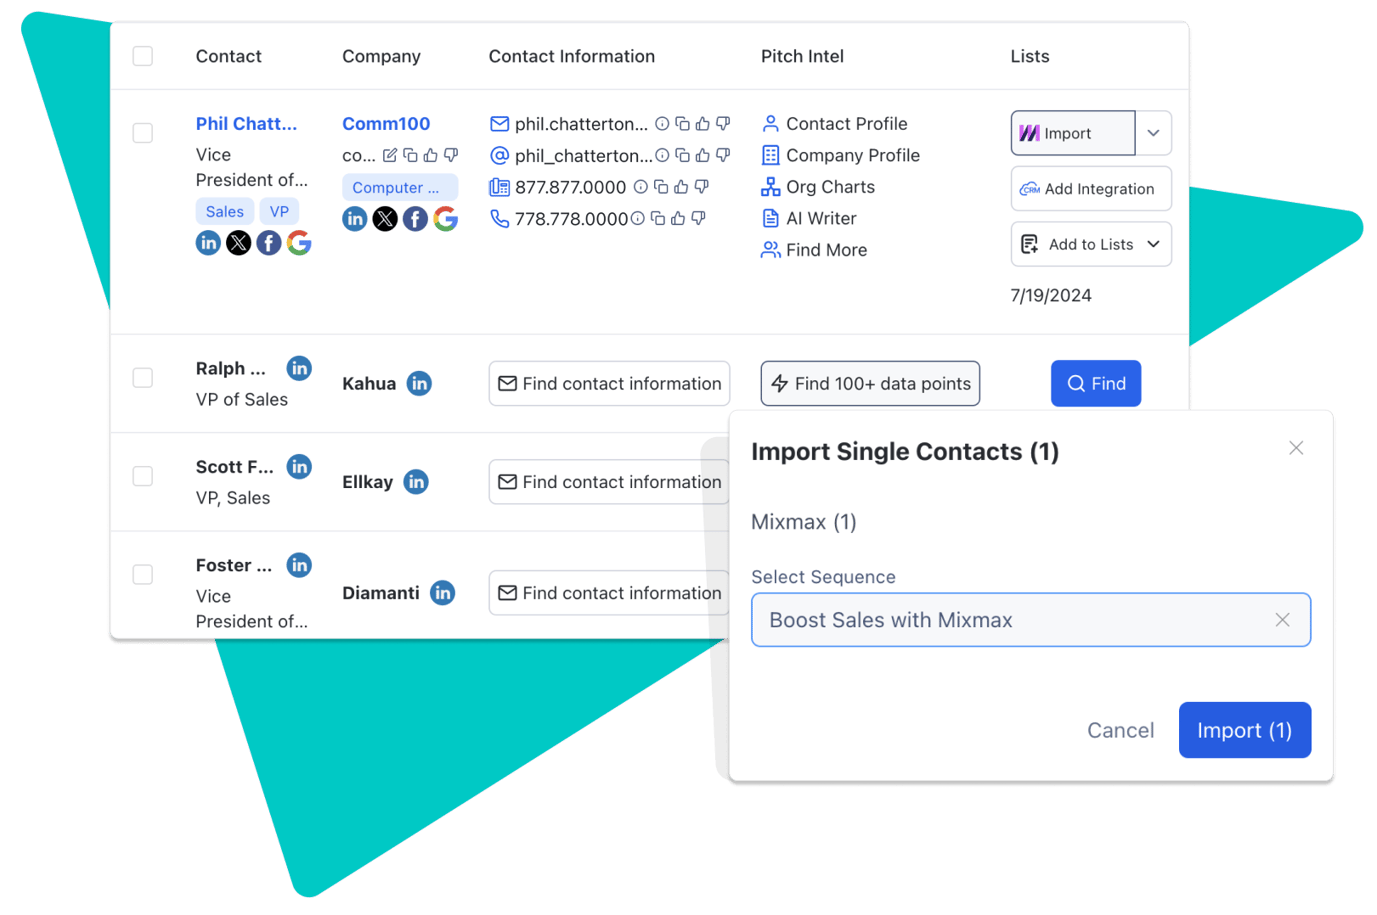Screen dimensions: 1377x915
Task: Click Cancel in import dialog
Action: 1120,730
